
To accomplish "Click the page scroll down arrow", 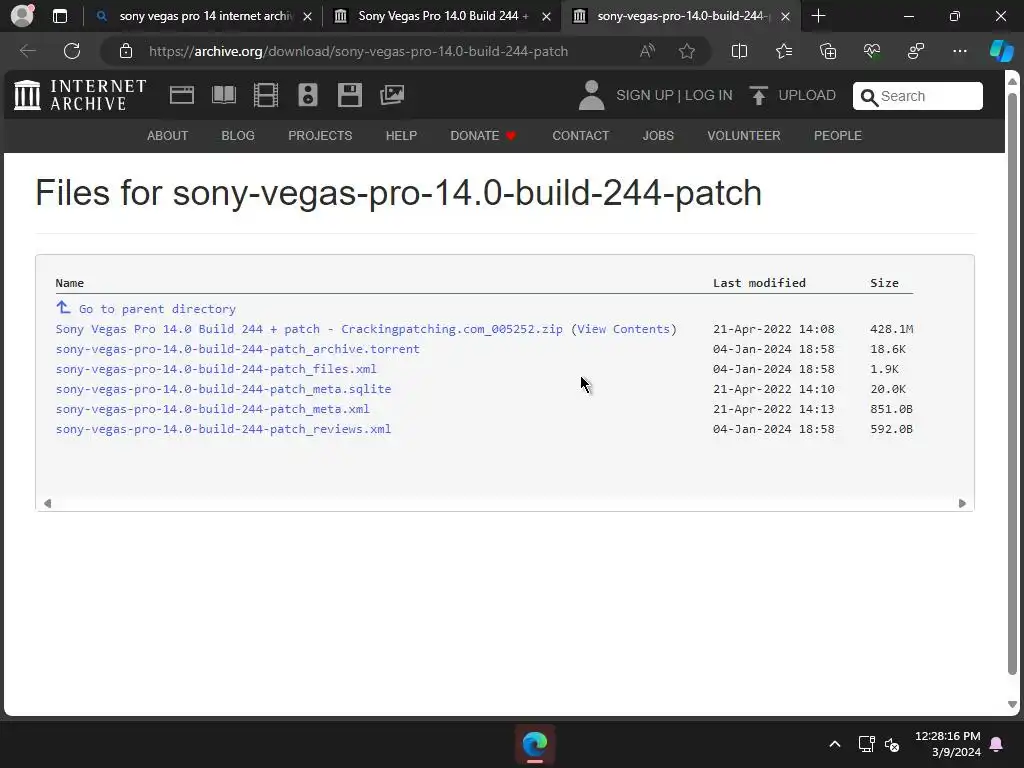I will pos(1012,704).
